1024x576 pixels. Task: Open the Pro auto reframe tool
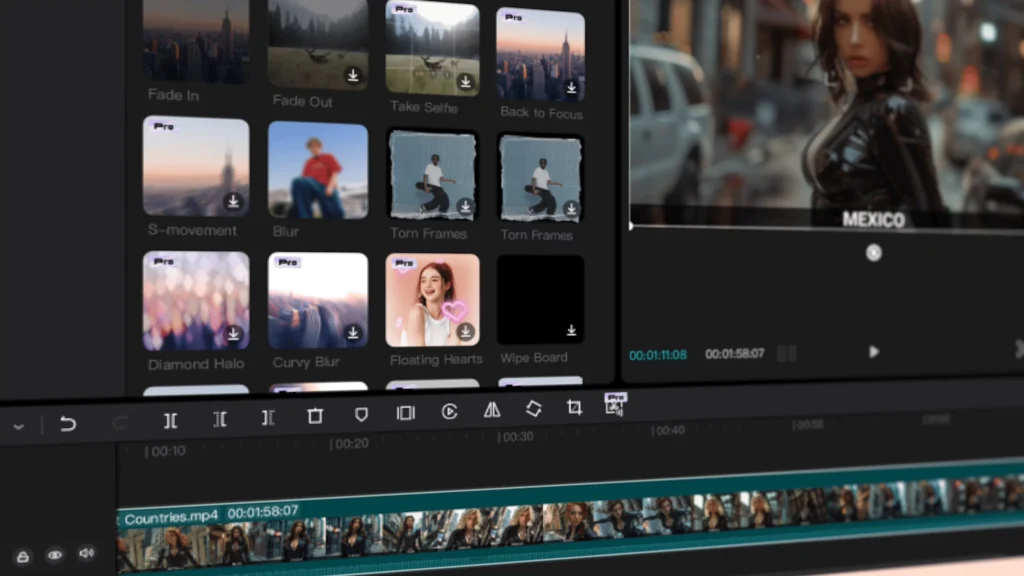615,404
